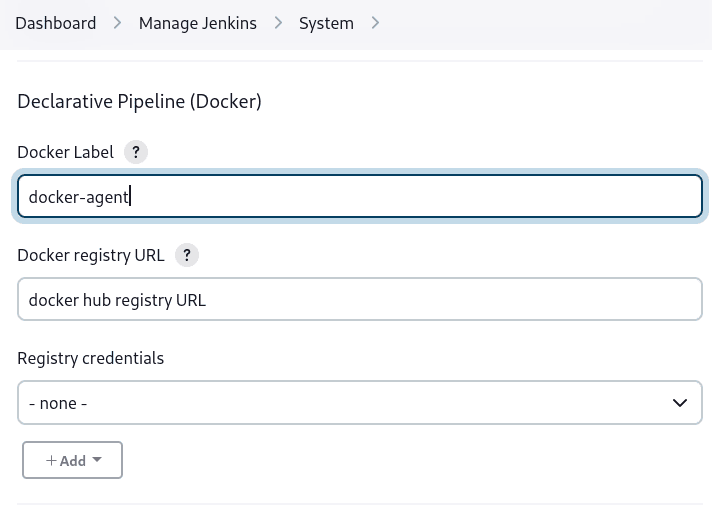
Task: Navigate to Manage Jenkins breadcrumb
Action: [x=197, y=23]
